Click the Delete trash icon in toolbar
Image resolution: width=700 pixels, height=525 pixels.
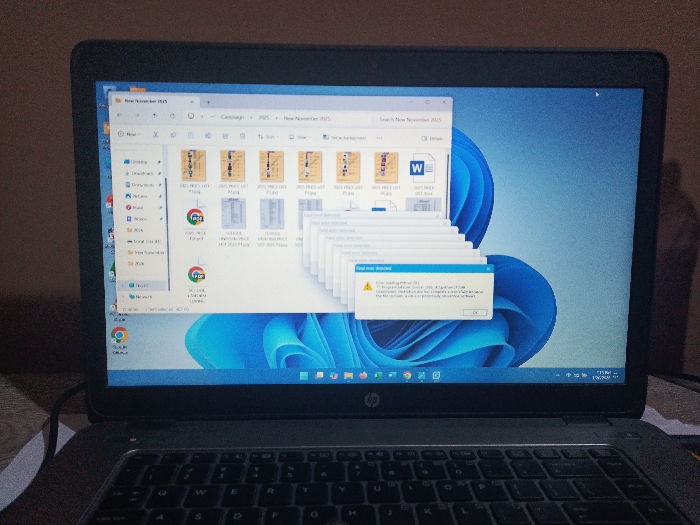coord(242,136)
